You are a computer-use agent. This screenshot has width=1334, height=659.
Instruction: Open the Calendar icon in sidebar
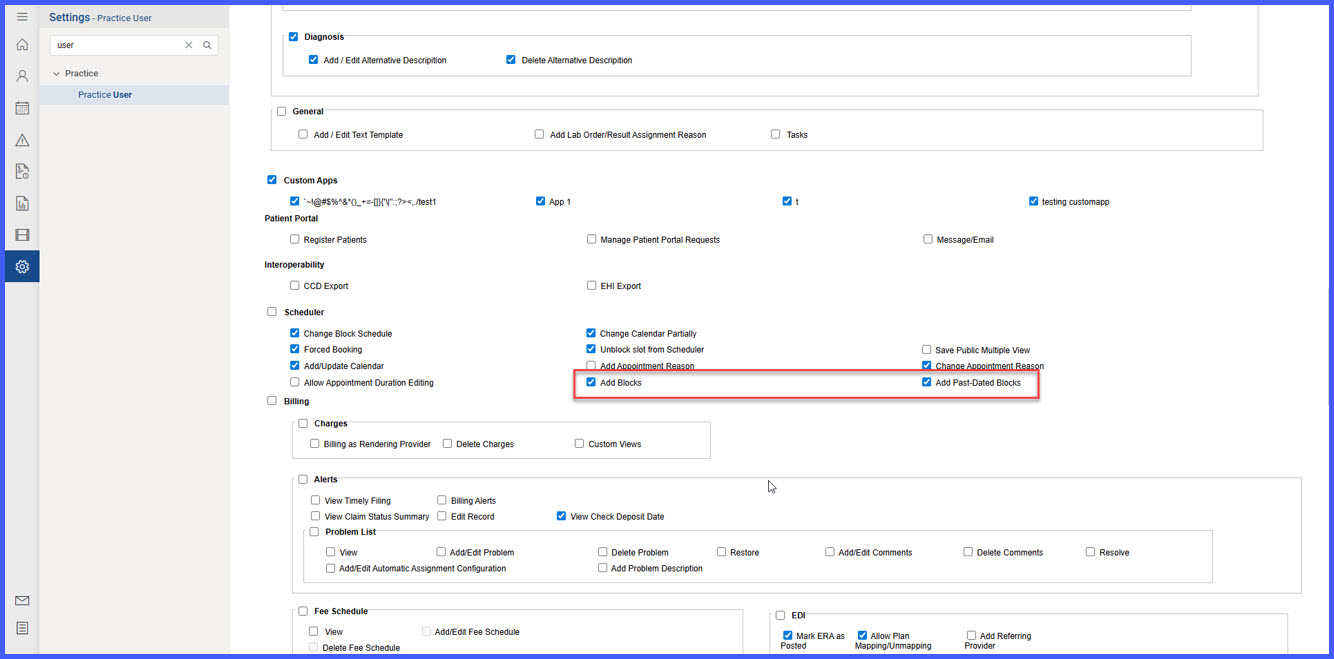coord(22,108)
